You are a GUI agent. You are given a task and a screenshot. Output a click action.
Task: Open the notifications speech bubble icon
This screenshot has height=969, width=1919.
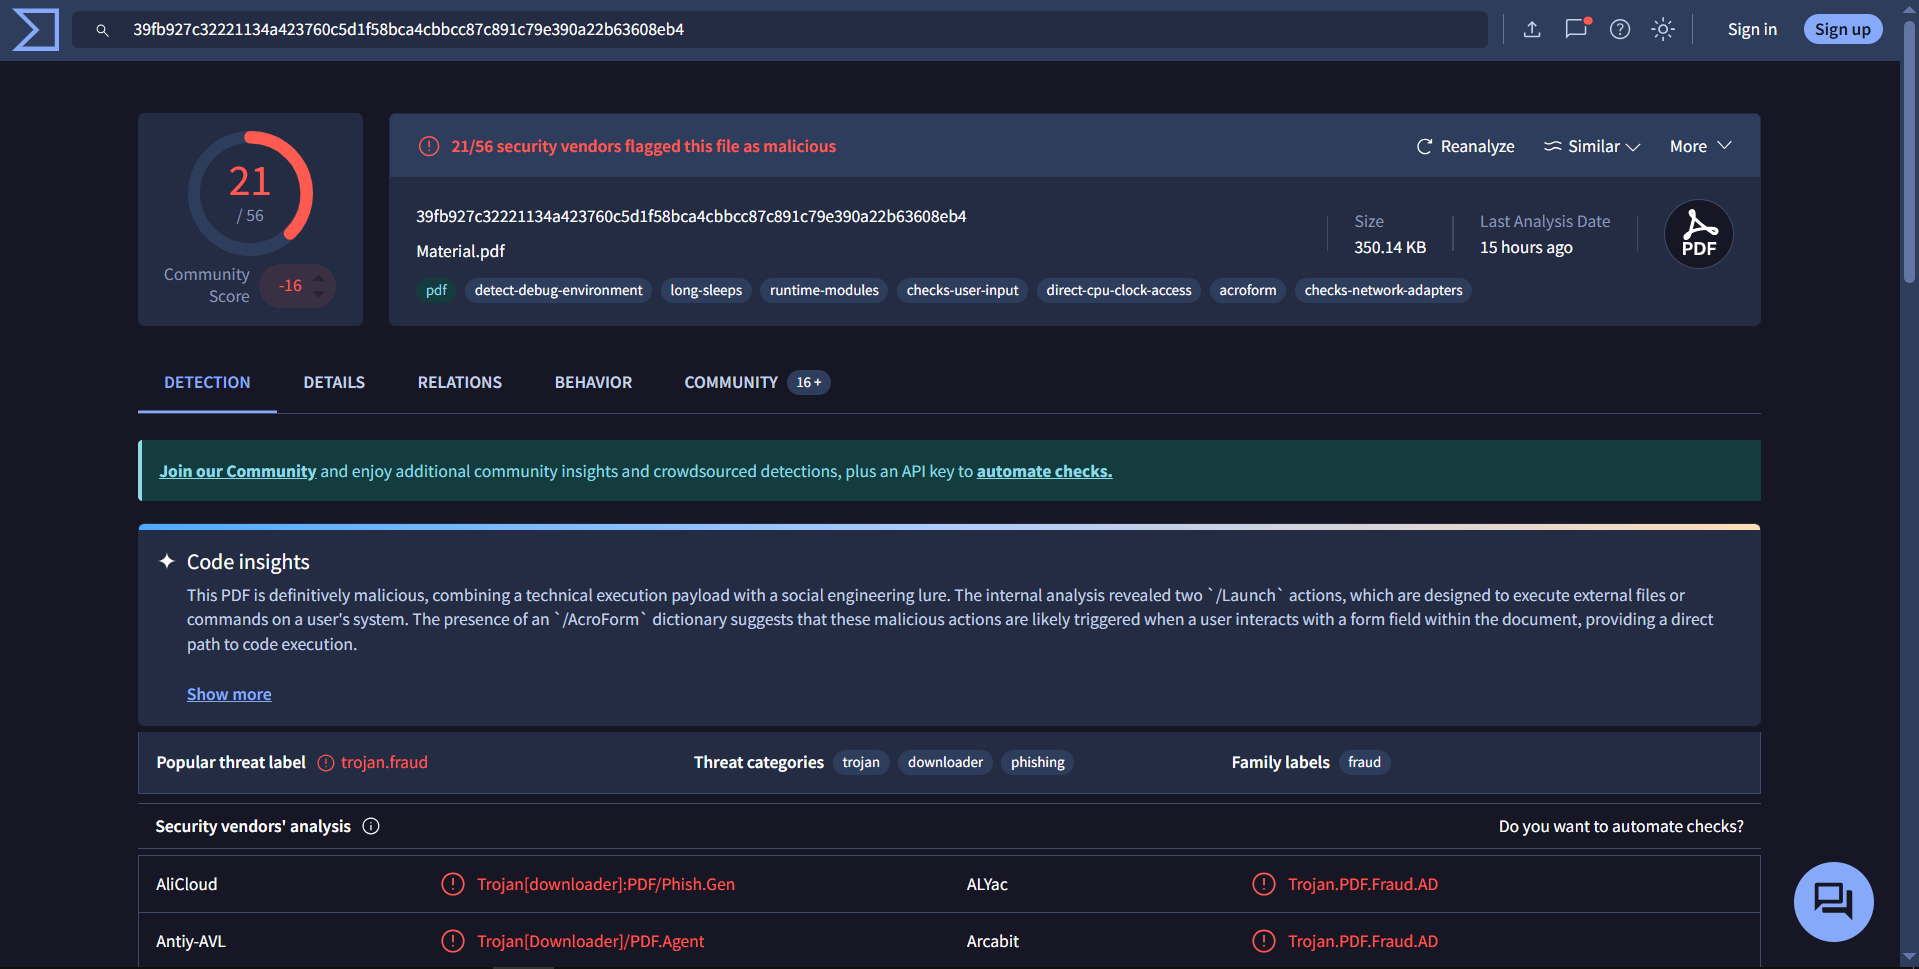pos(1575,30)
